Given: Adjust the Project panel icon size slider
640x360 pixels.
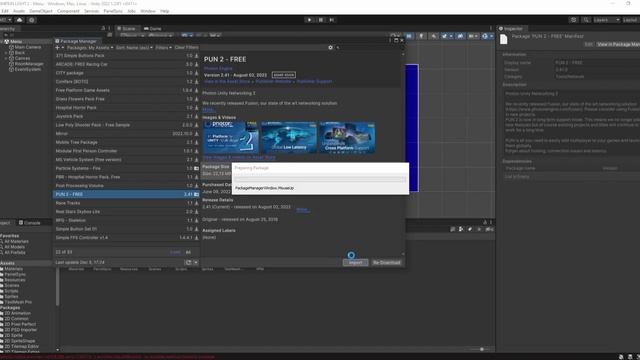Looking at the screenshot, I should coord(482,349).
